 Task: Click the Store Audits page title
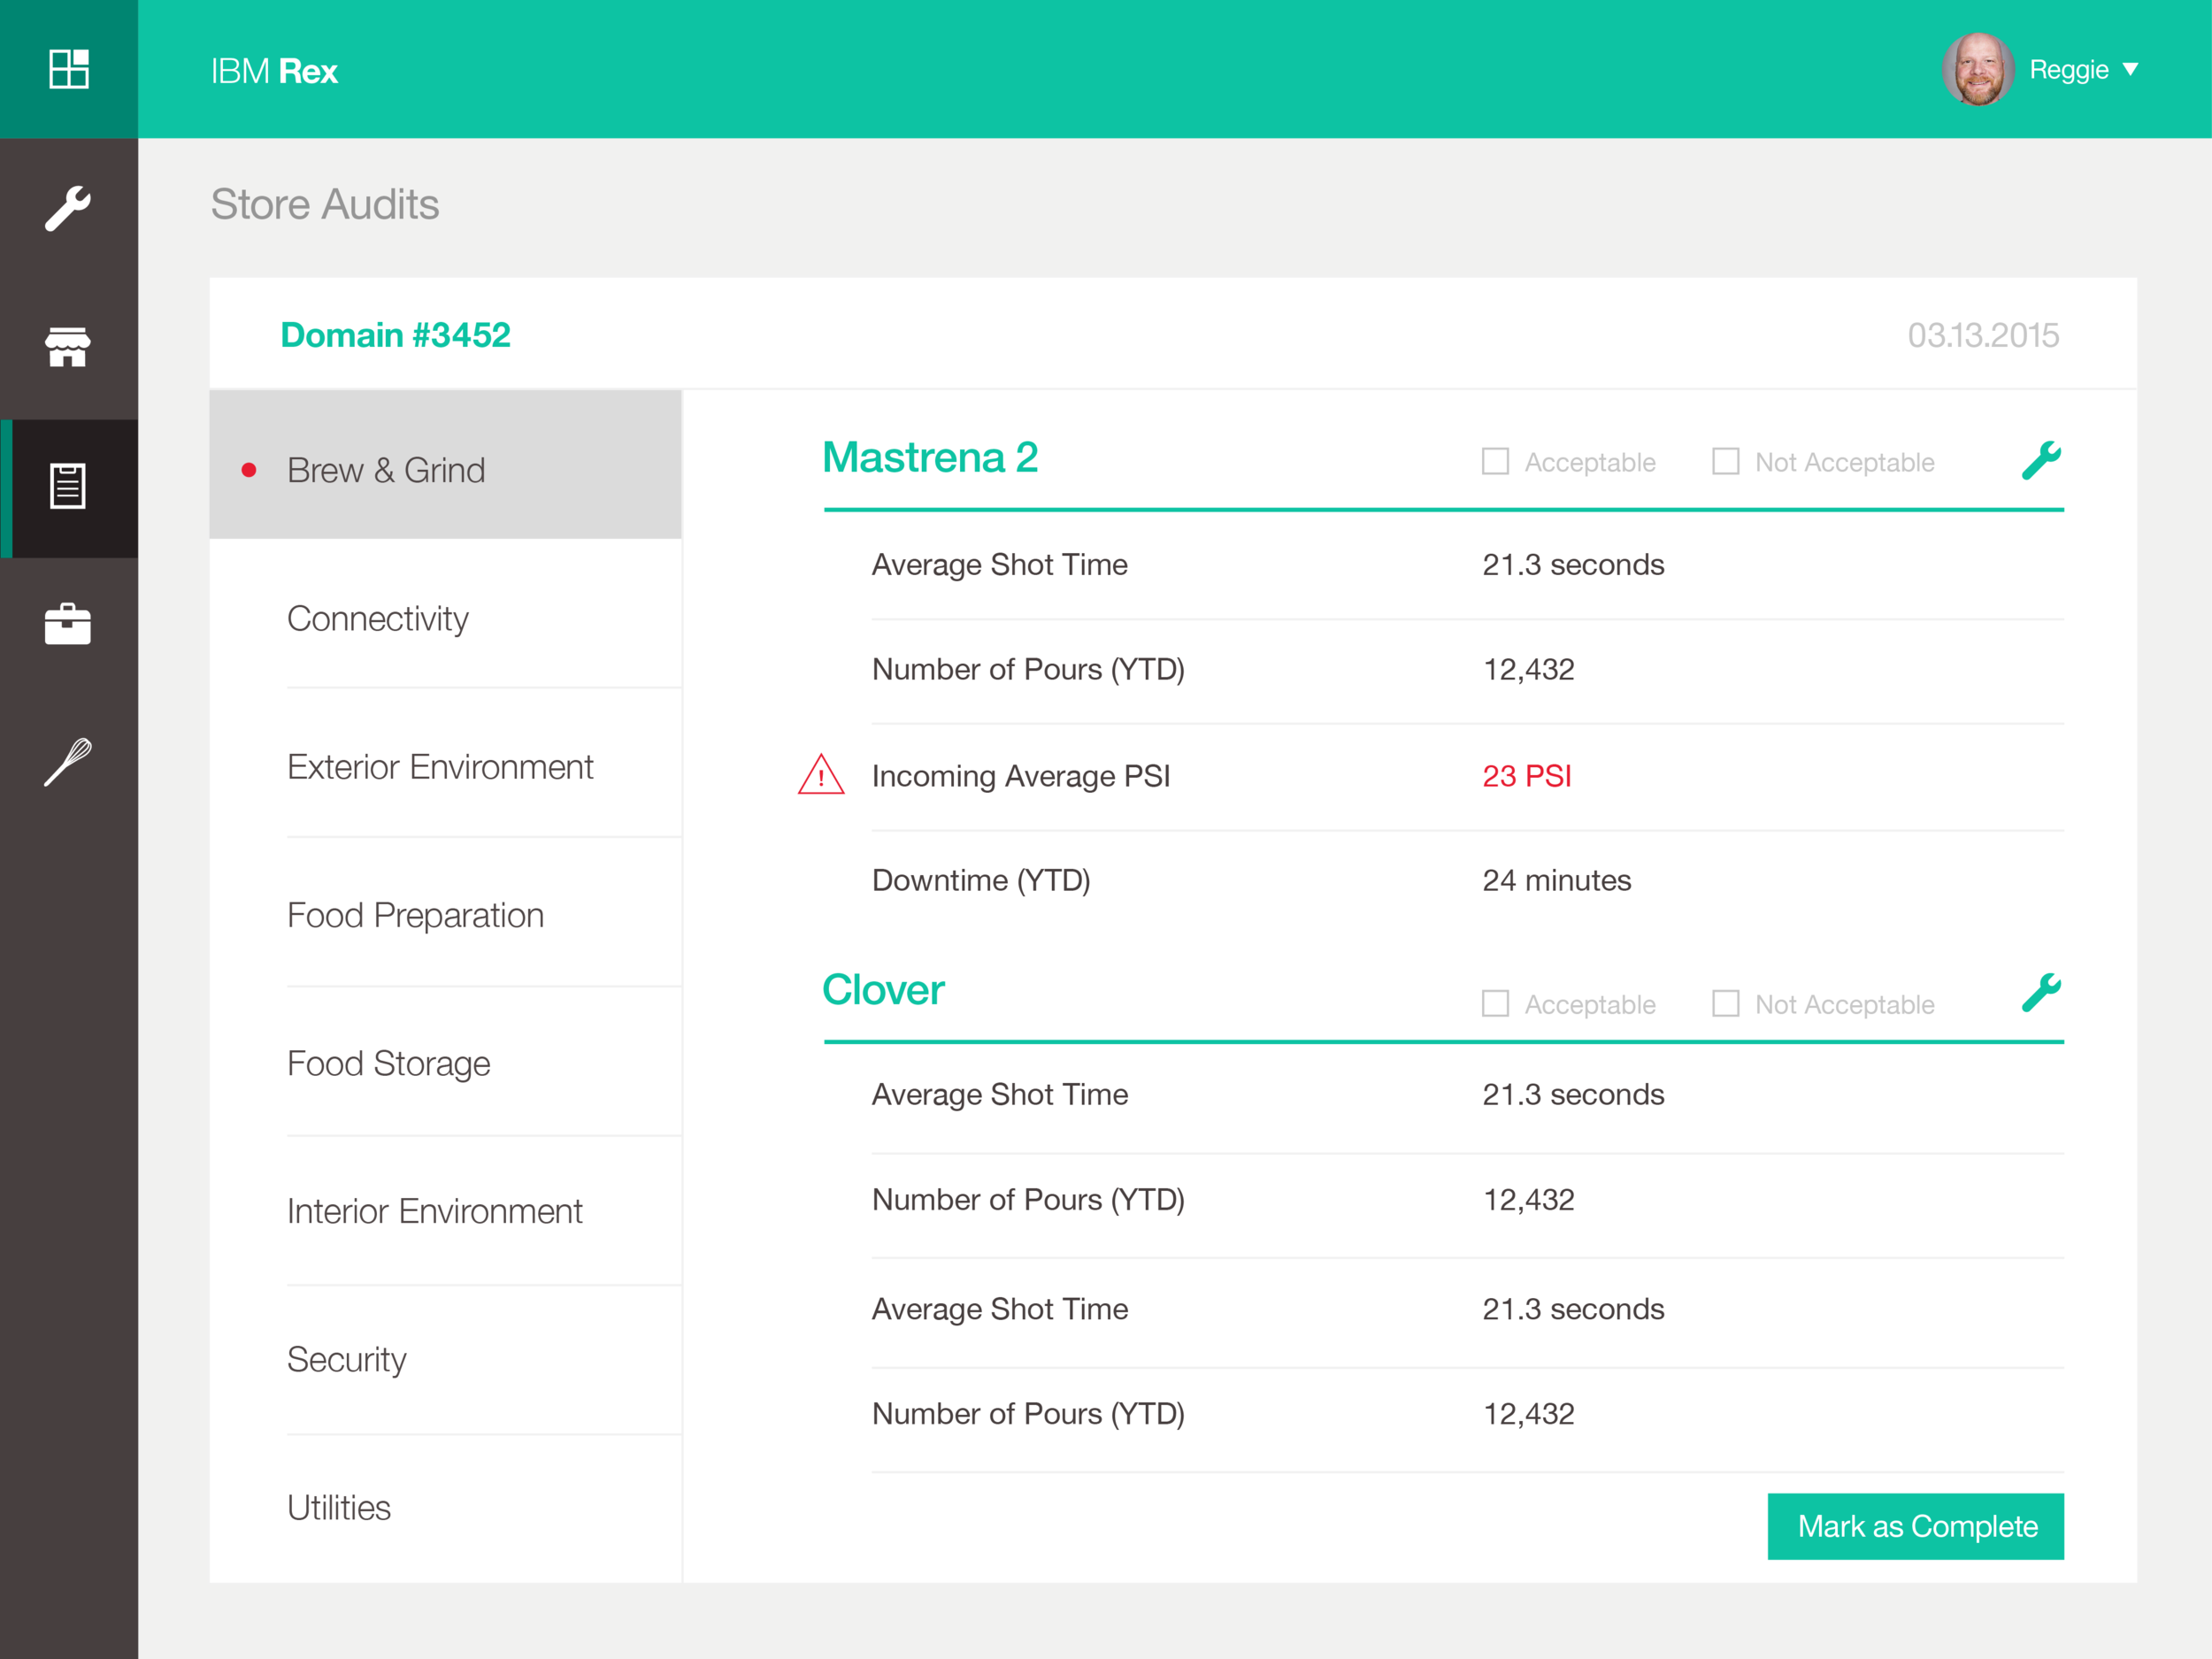[325, 204]
